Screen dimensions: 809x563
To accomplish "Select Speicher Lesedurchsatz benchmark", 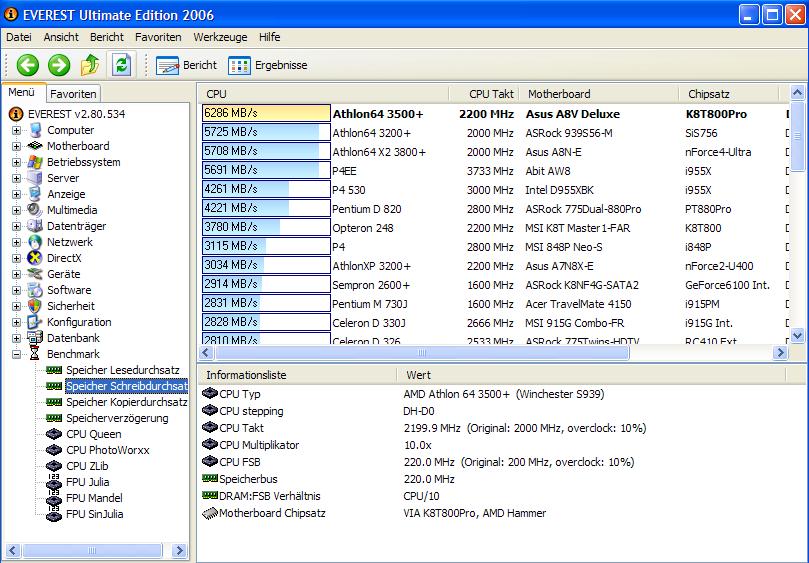I will [x=123, y=370].
